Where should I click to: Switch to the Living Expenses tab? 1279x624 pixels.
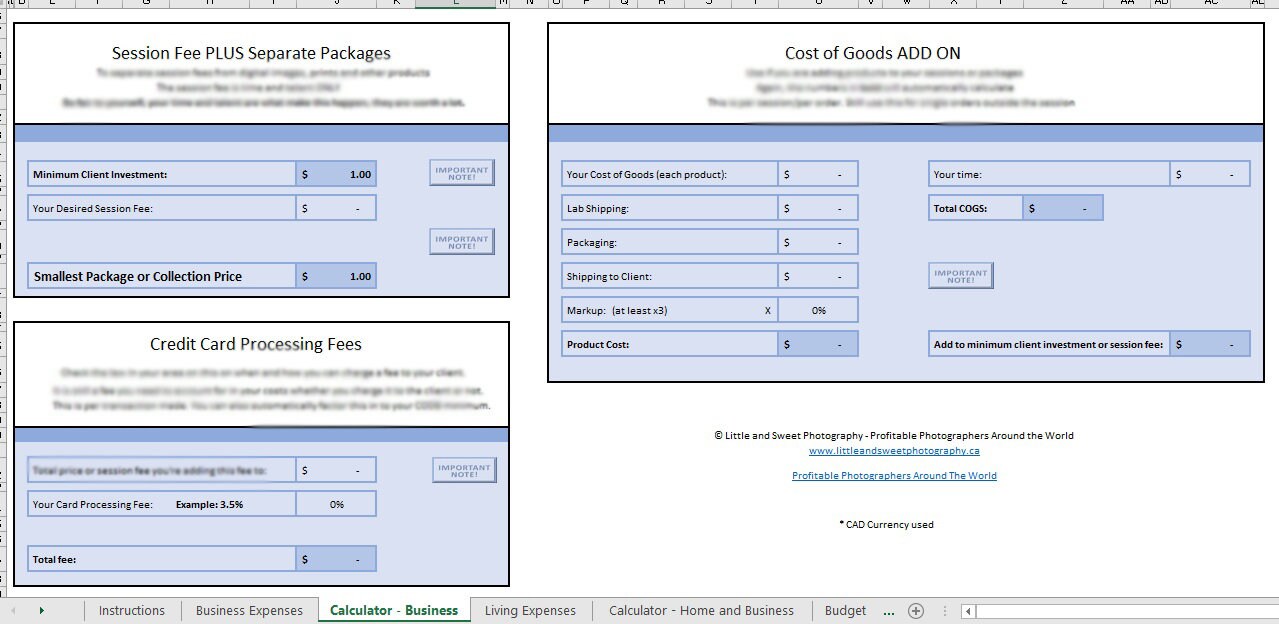(530, 610)
